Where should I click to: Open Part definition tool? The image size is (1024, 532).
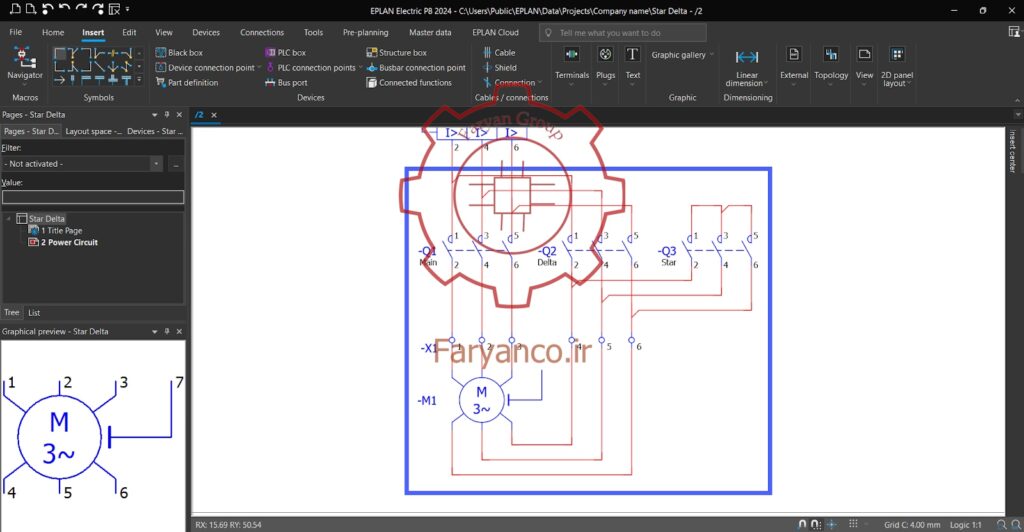[x=187, y=82]
